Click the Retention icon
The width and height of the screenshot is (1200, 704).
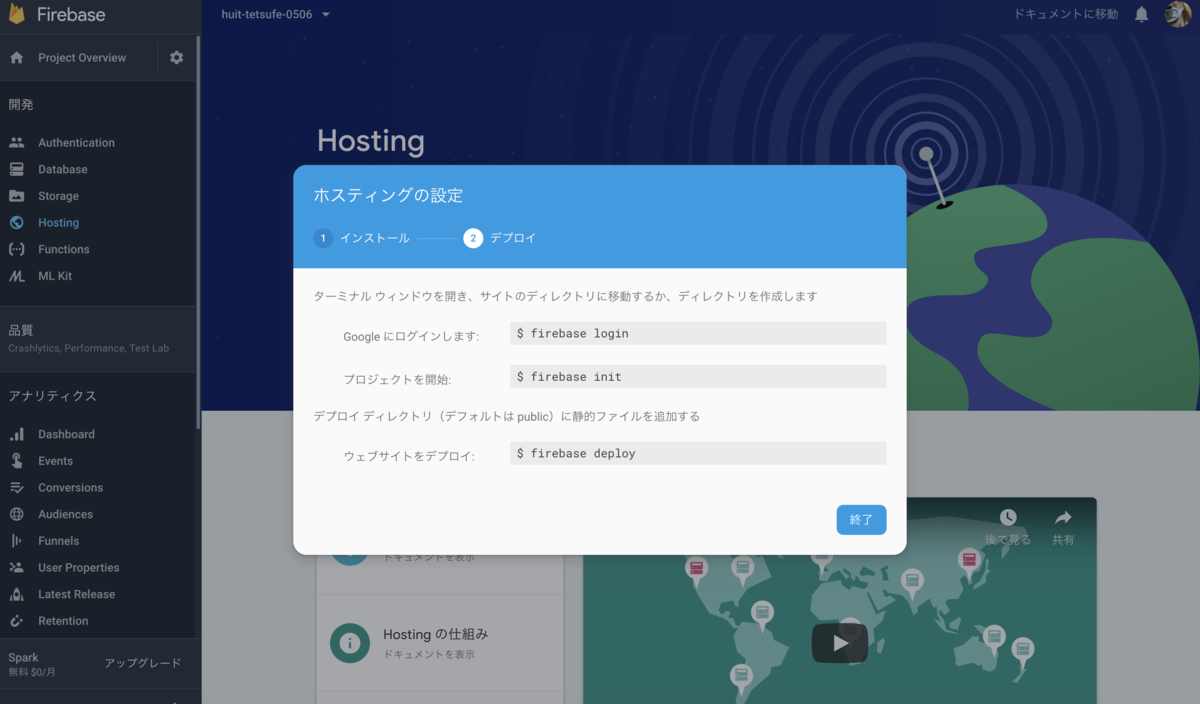click(16, 621)
